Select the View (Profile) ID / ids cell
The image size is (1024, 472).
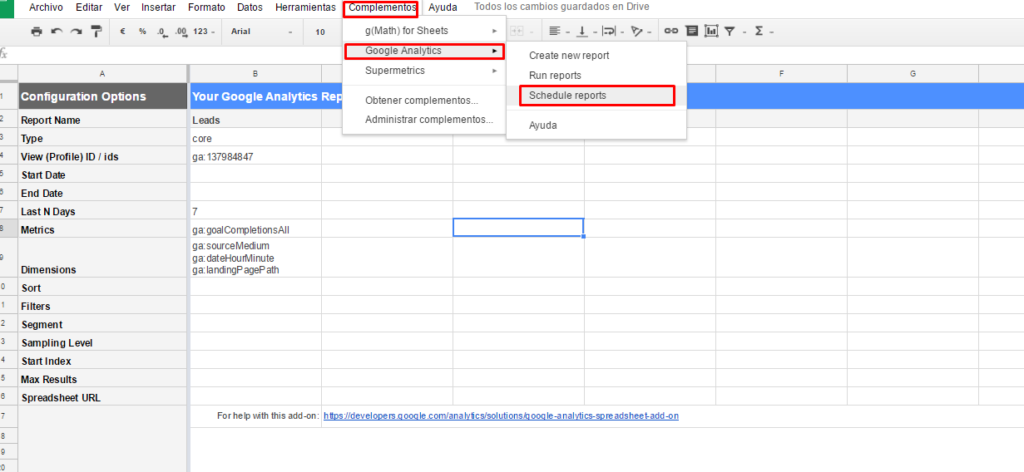103,157
